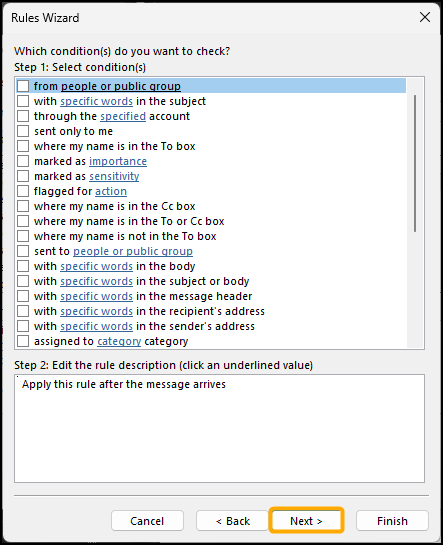Click the Next > button
Image resolution: width=443 pixels, height=545 pixels.
click(x=306, y=520)
